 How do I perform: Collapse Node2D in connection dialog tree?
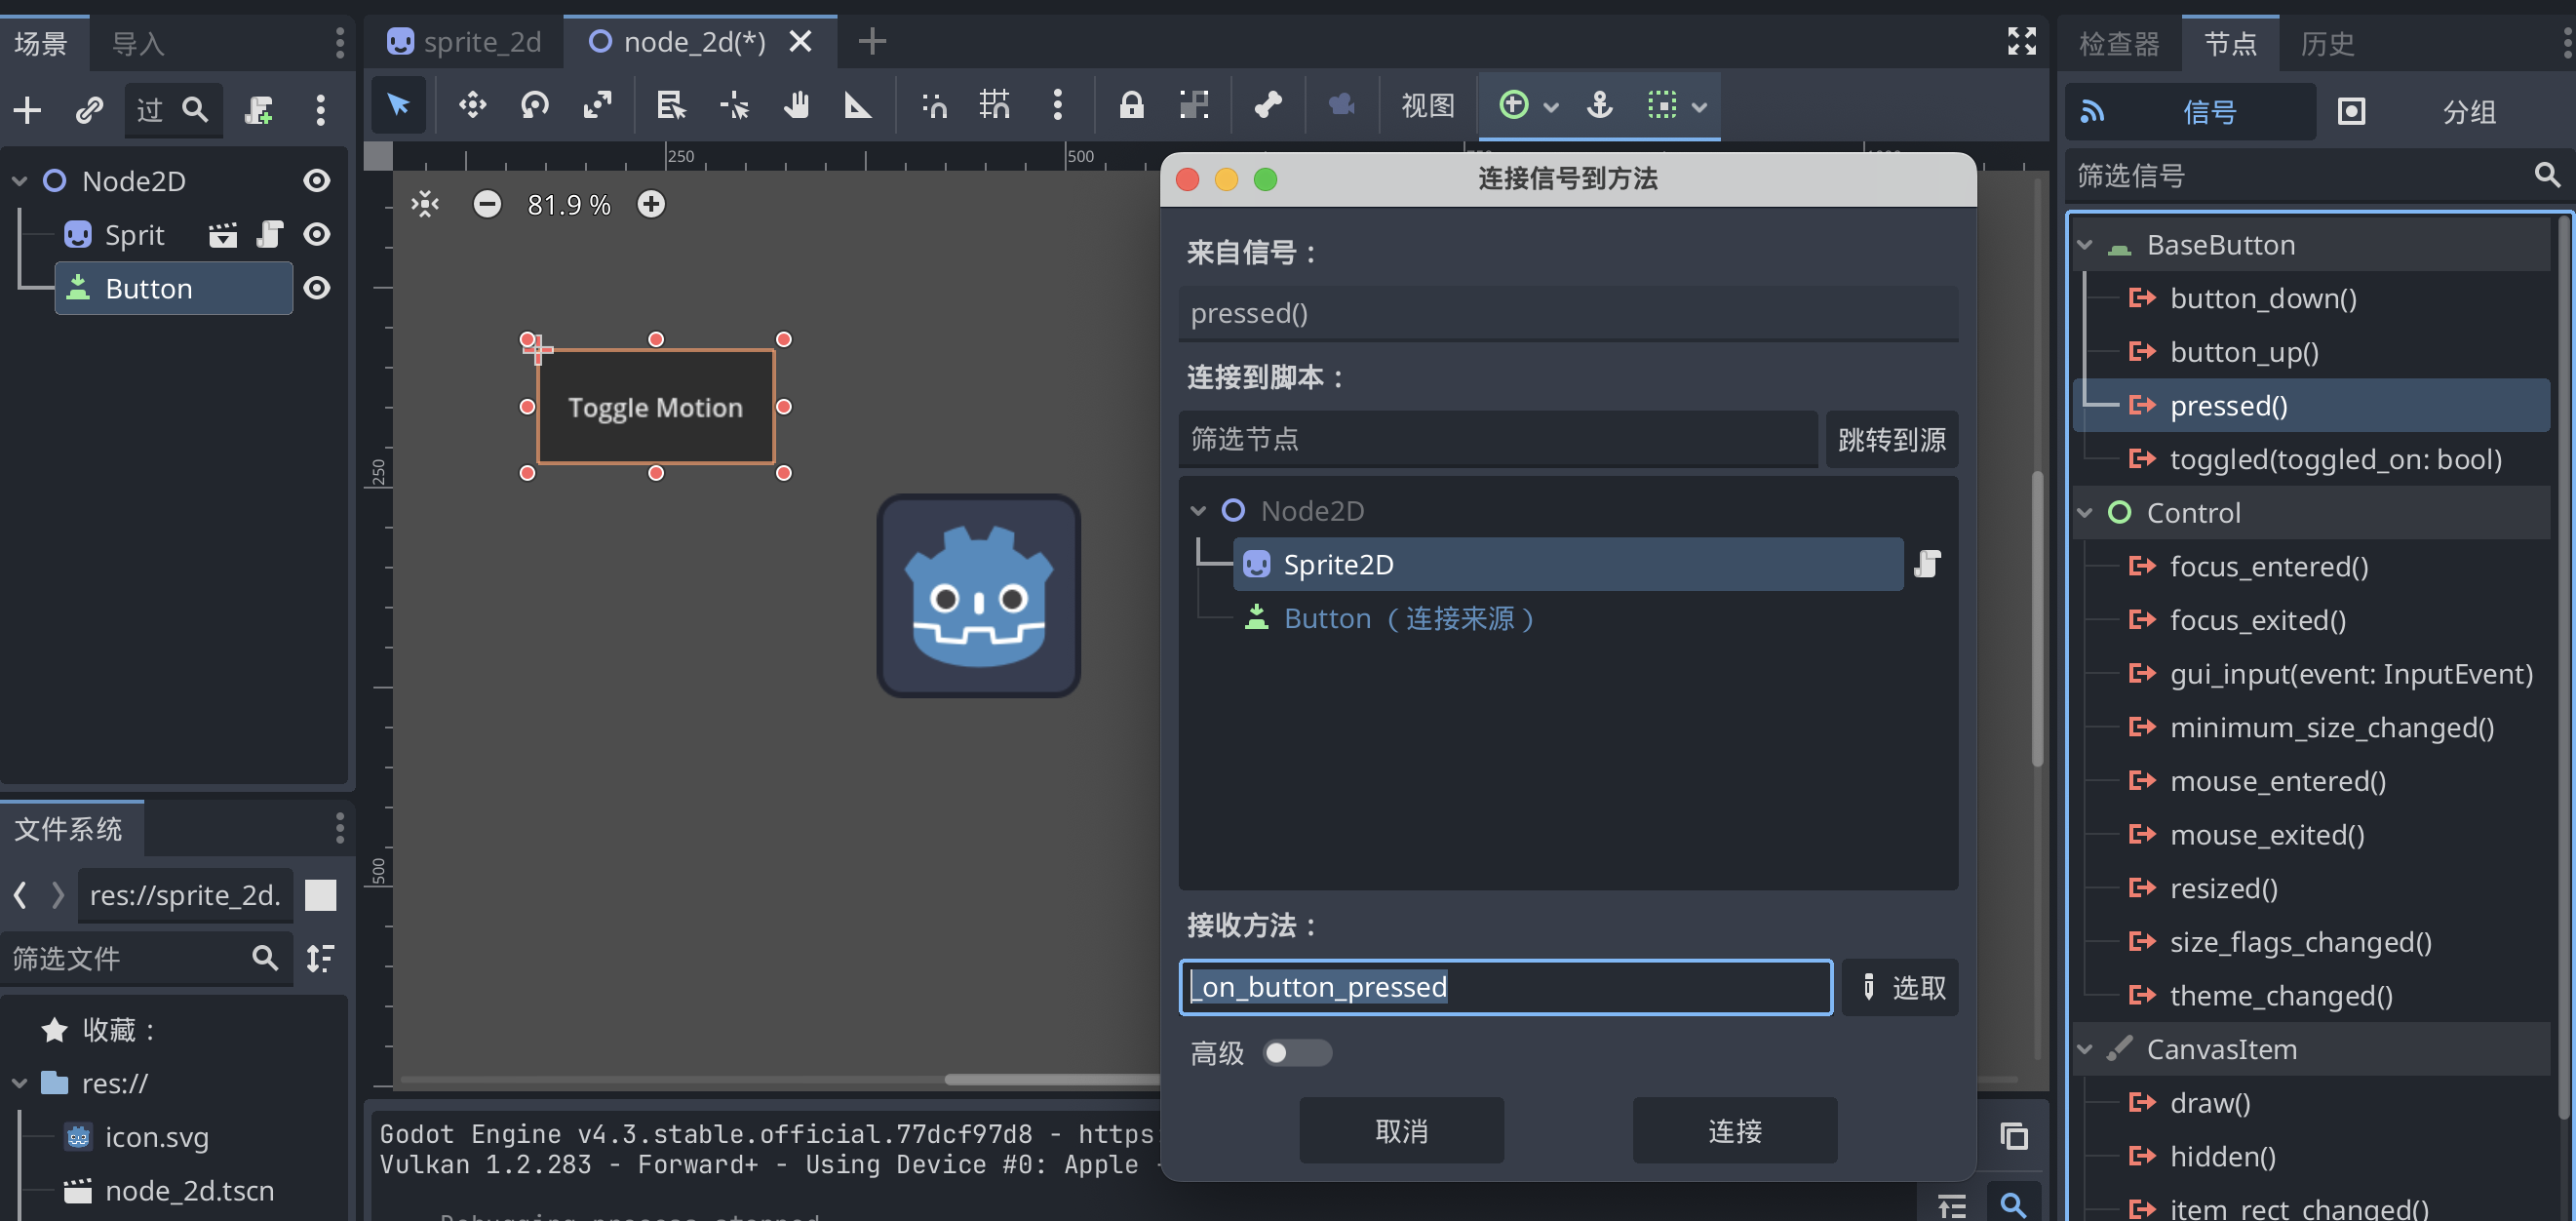tap(1198, 511)
